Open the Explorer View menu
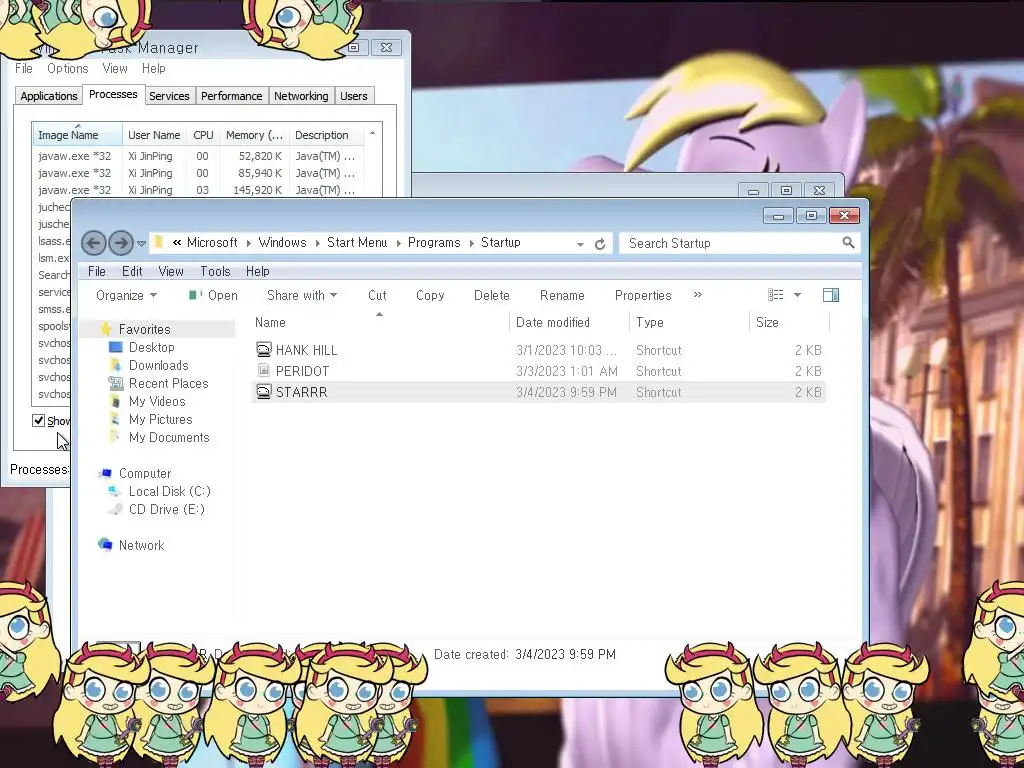This screenshot has width=1024, height=768. click(171, 271)
